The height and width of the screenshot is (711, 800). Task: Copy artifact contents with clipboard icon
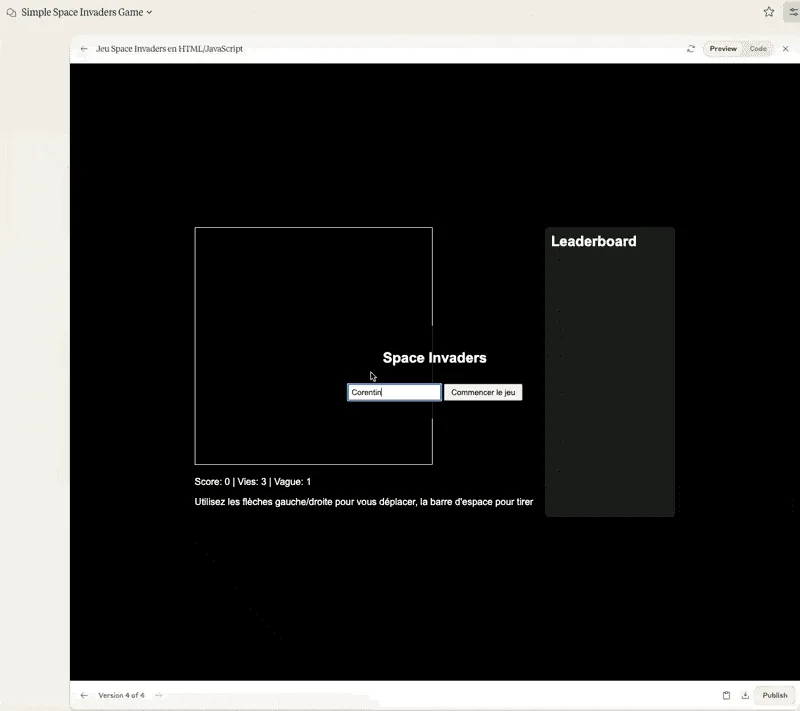[x=727, y=695]
